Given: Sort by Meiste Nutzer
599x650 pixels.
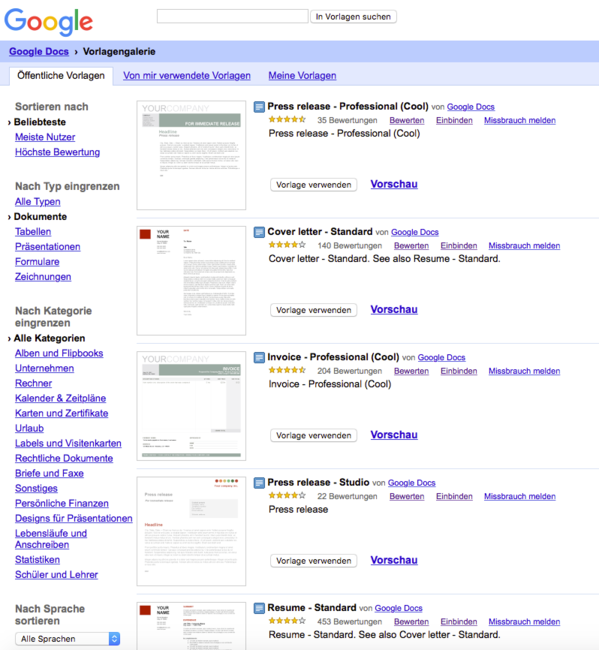Looking at the screenshot, I should [45, 137].
